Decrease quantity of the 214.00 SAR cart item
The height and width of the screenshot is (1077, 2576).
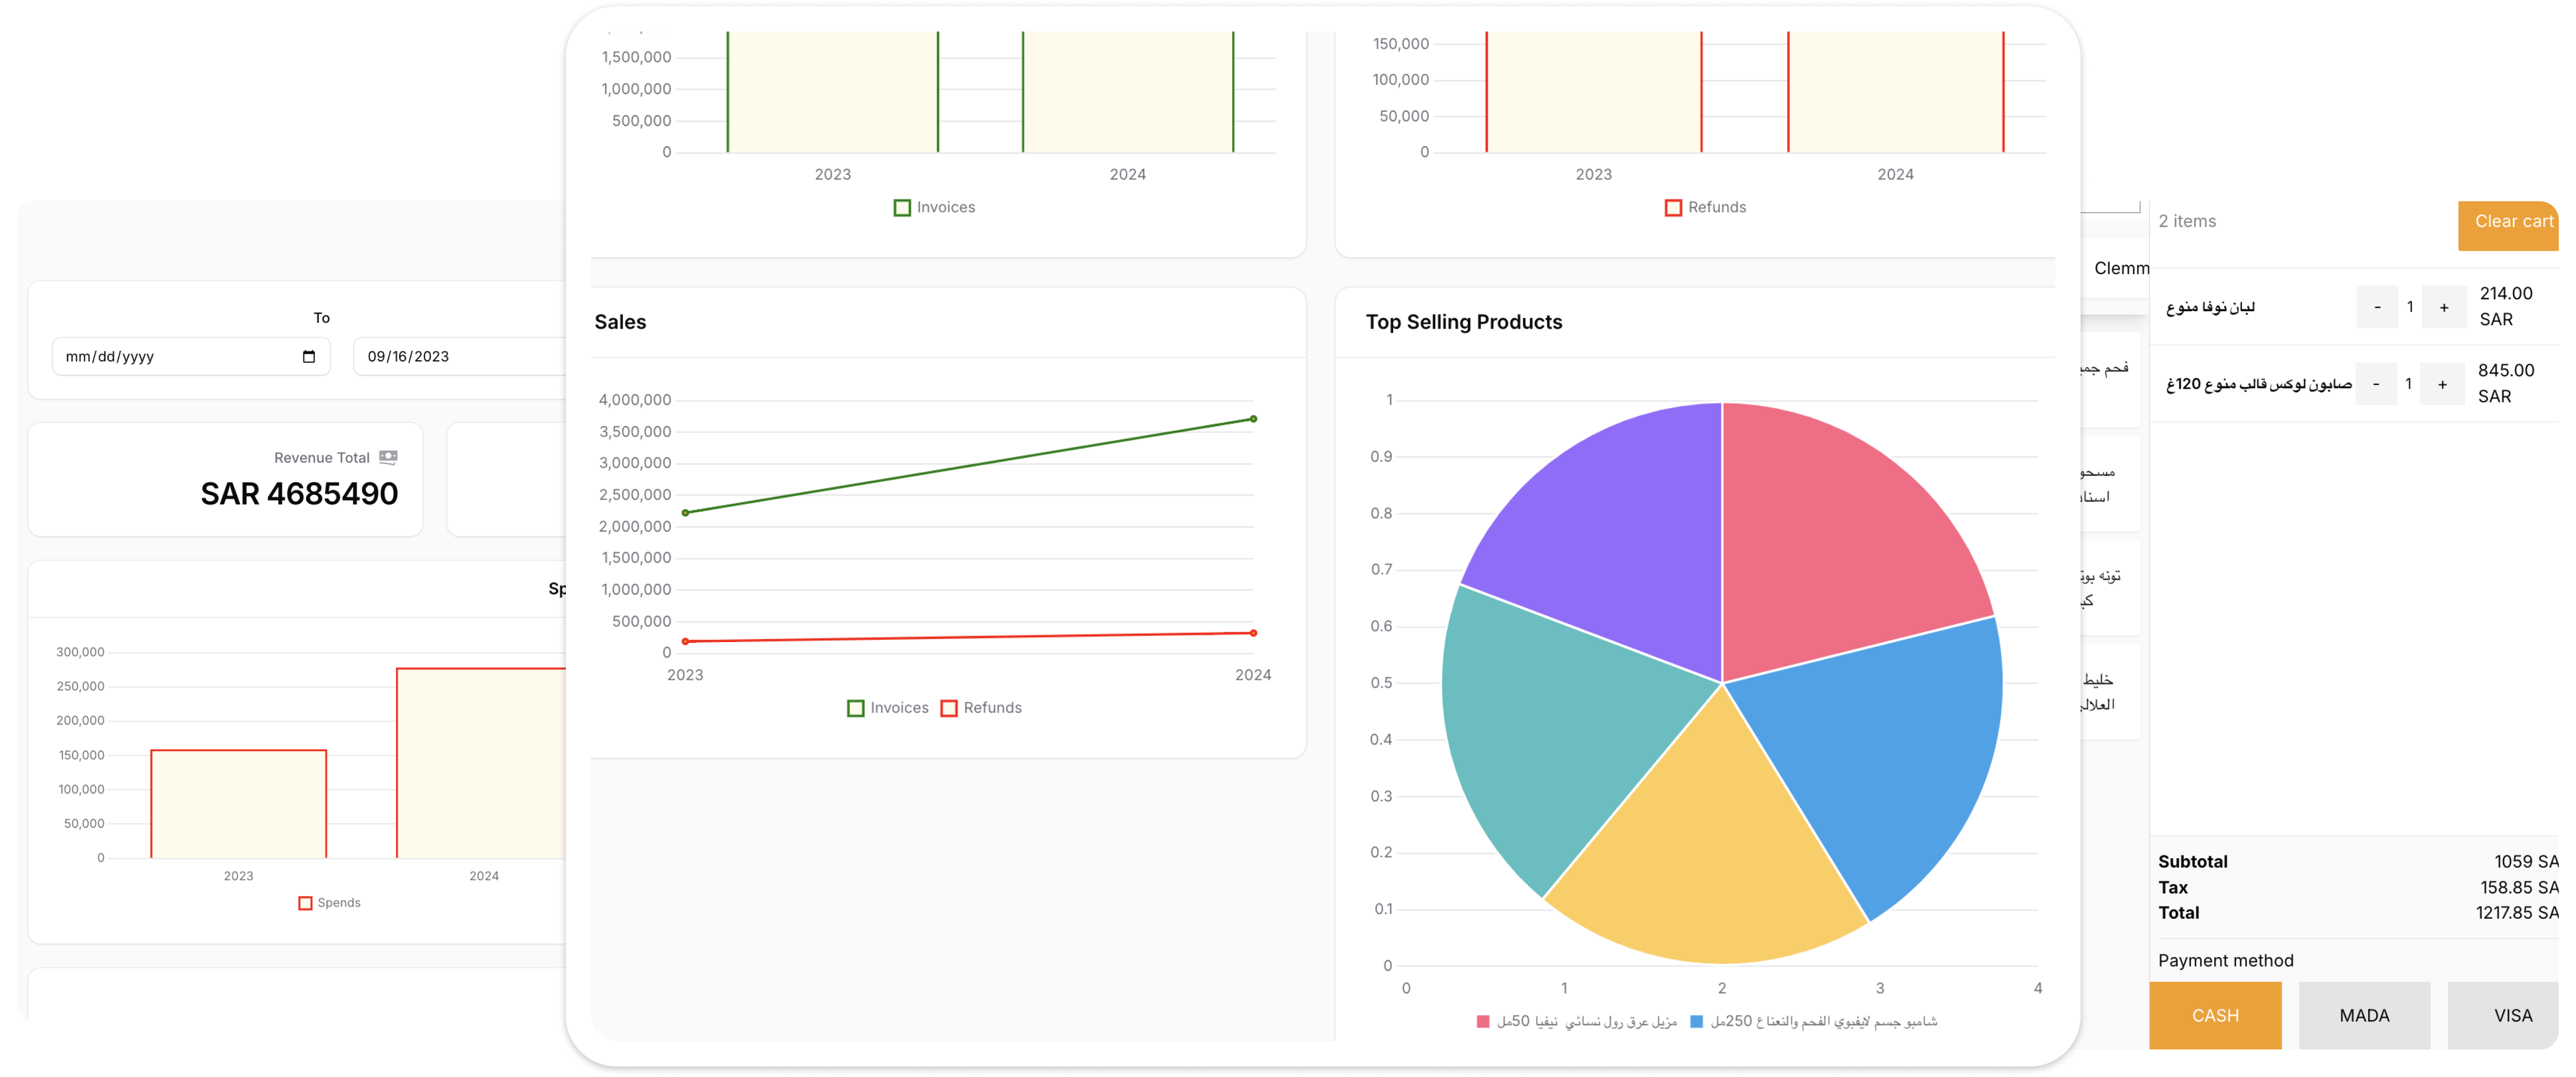[x=2377, y=307]
